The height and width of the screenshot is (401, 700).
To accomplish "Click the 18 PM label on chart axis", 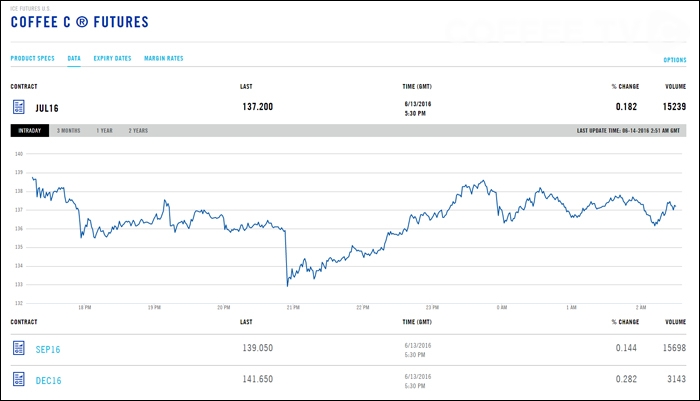I will pos(85,308).
